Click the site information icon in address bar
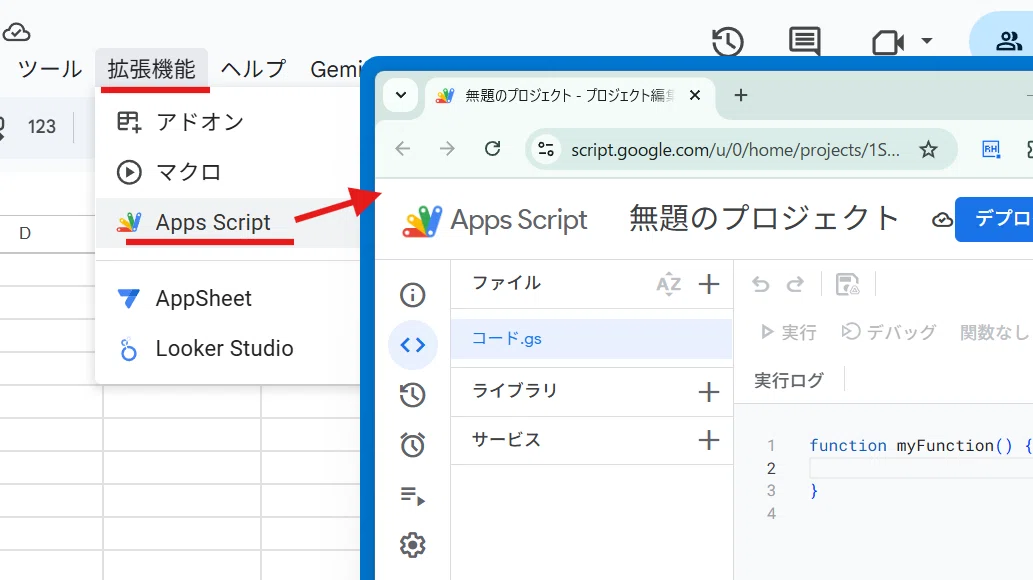The width and height of the screenshot is (1033, 580). [545, 150]
